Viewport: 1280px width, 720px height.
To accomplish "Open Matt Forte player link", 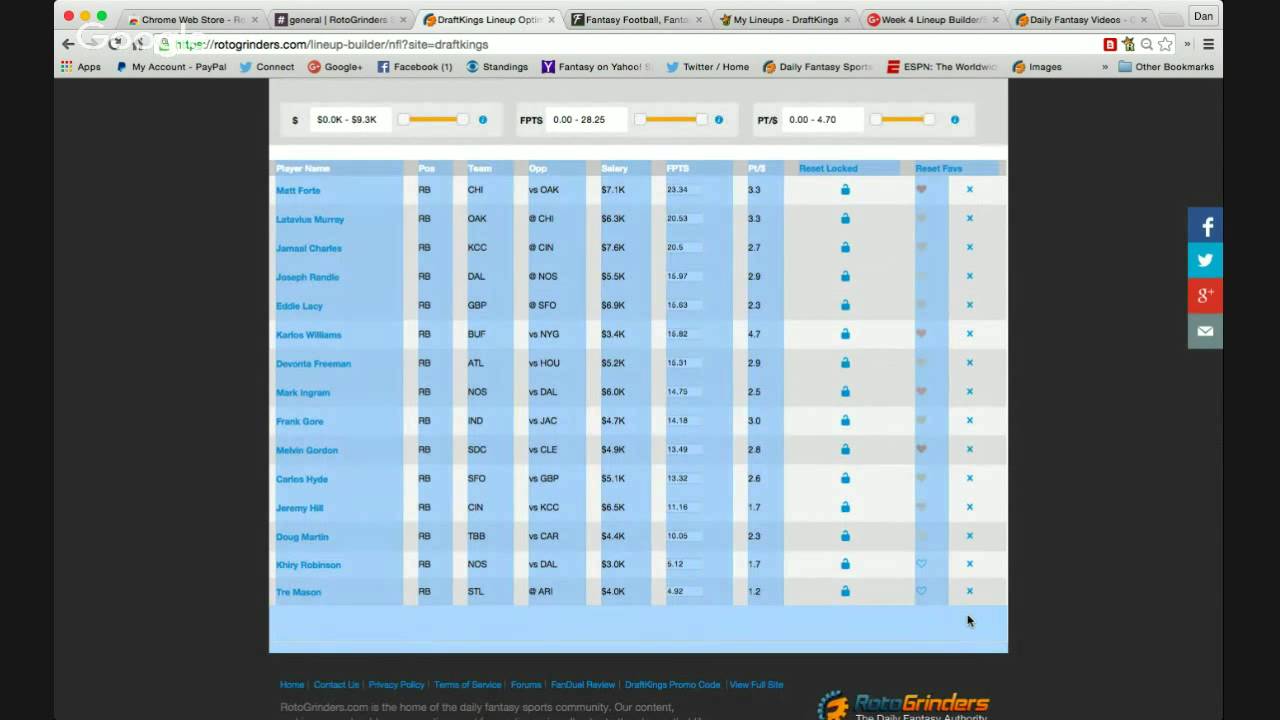I will (298, 190).
